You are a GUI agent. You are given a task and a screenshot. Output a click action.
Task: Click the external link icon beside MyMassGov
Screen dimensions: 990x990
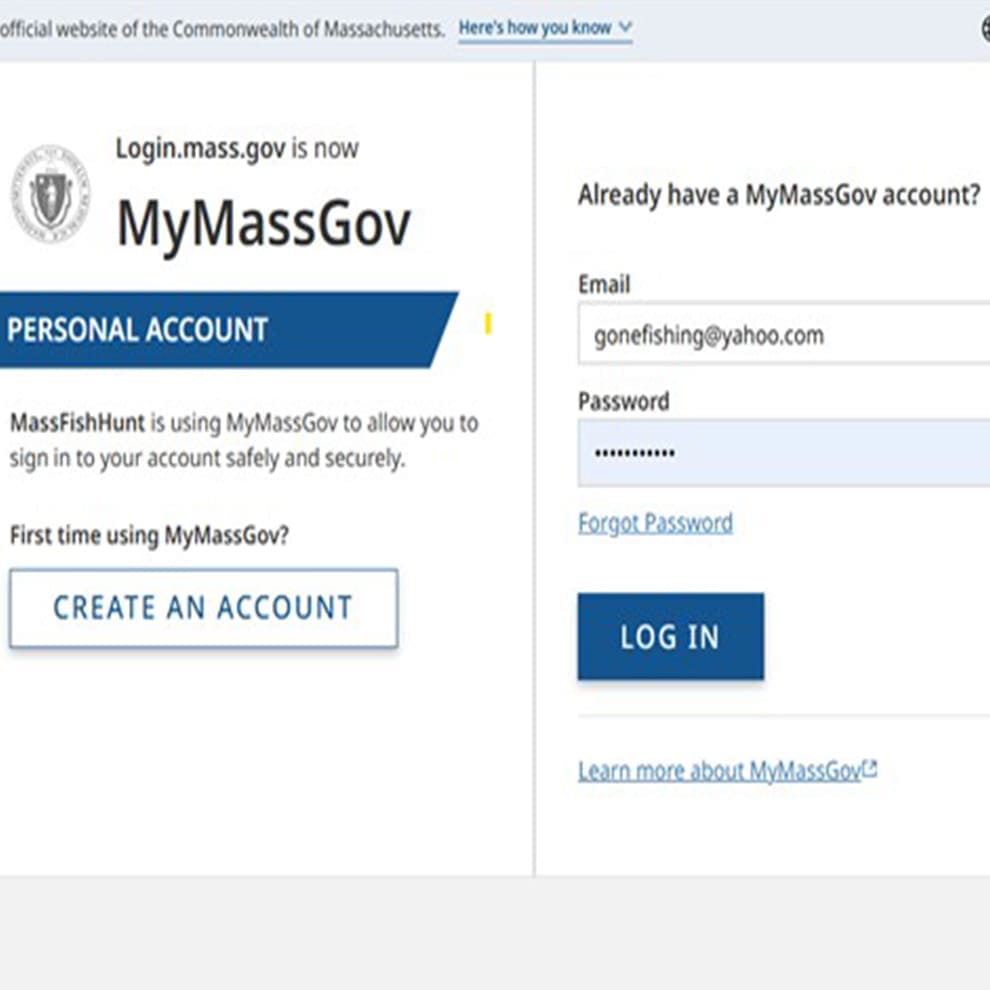tap(871, 768)
